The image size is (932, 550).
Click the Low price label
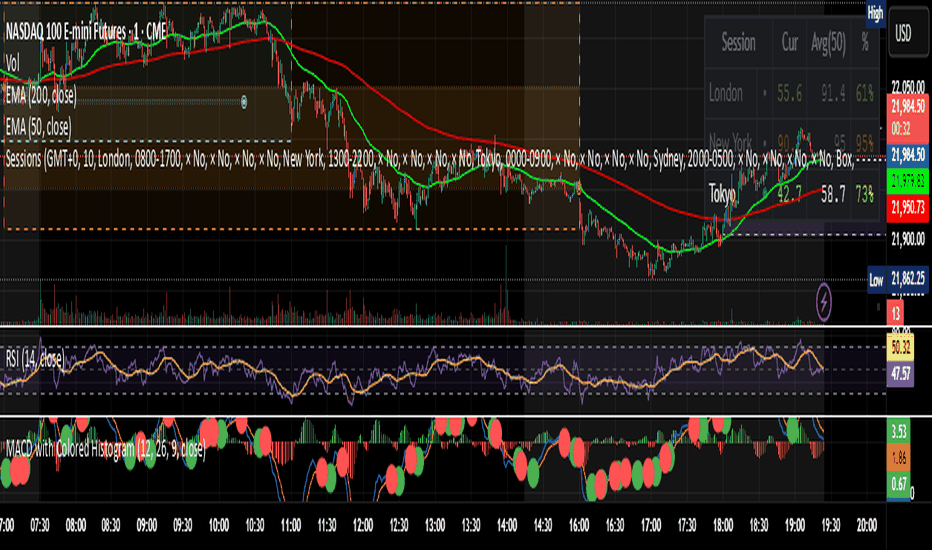[x=876, y=280]
